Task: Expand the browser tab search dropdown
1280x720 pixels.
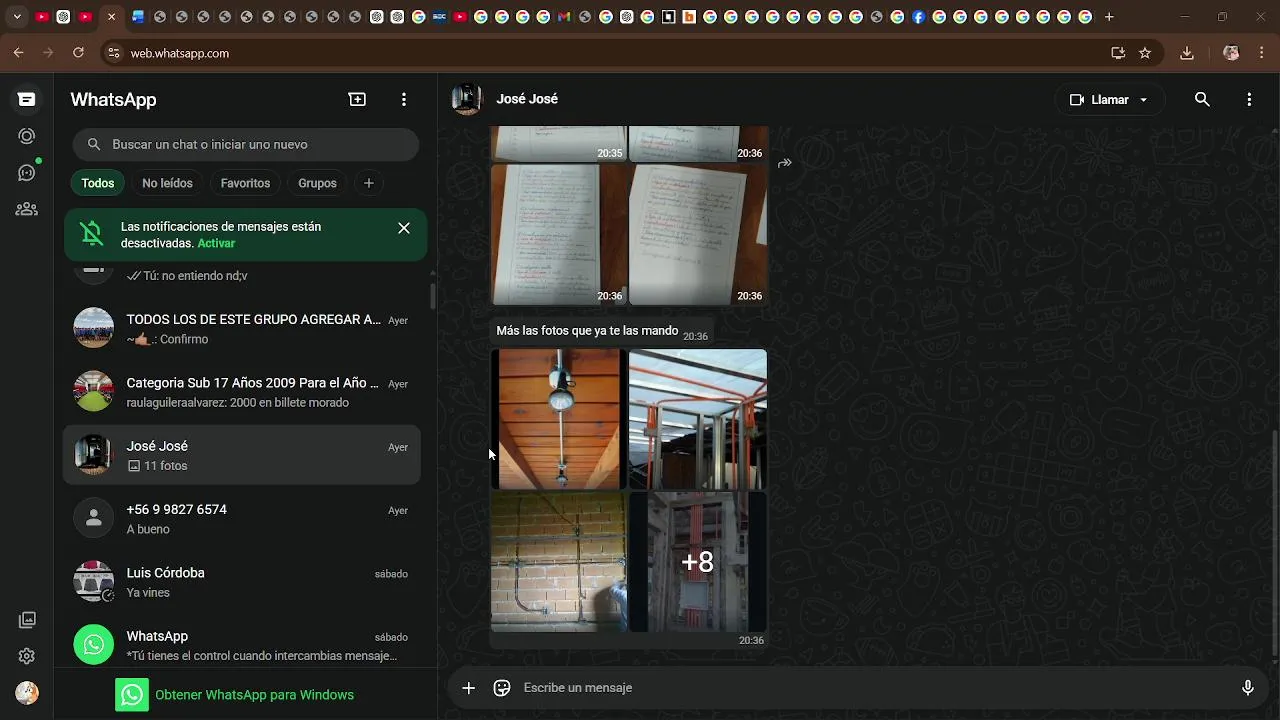Action: click(x=17, y=17)
